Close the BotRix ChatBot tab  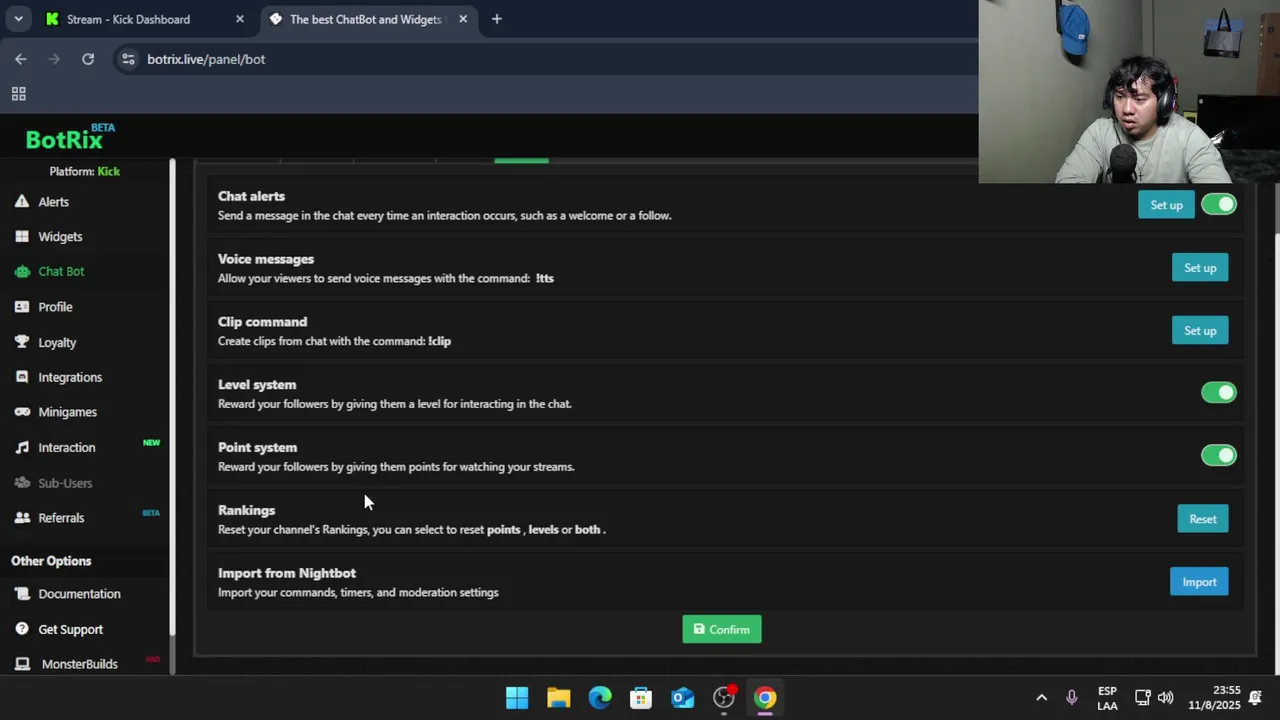[x=463, y=19]
